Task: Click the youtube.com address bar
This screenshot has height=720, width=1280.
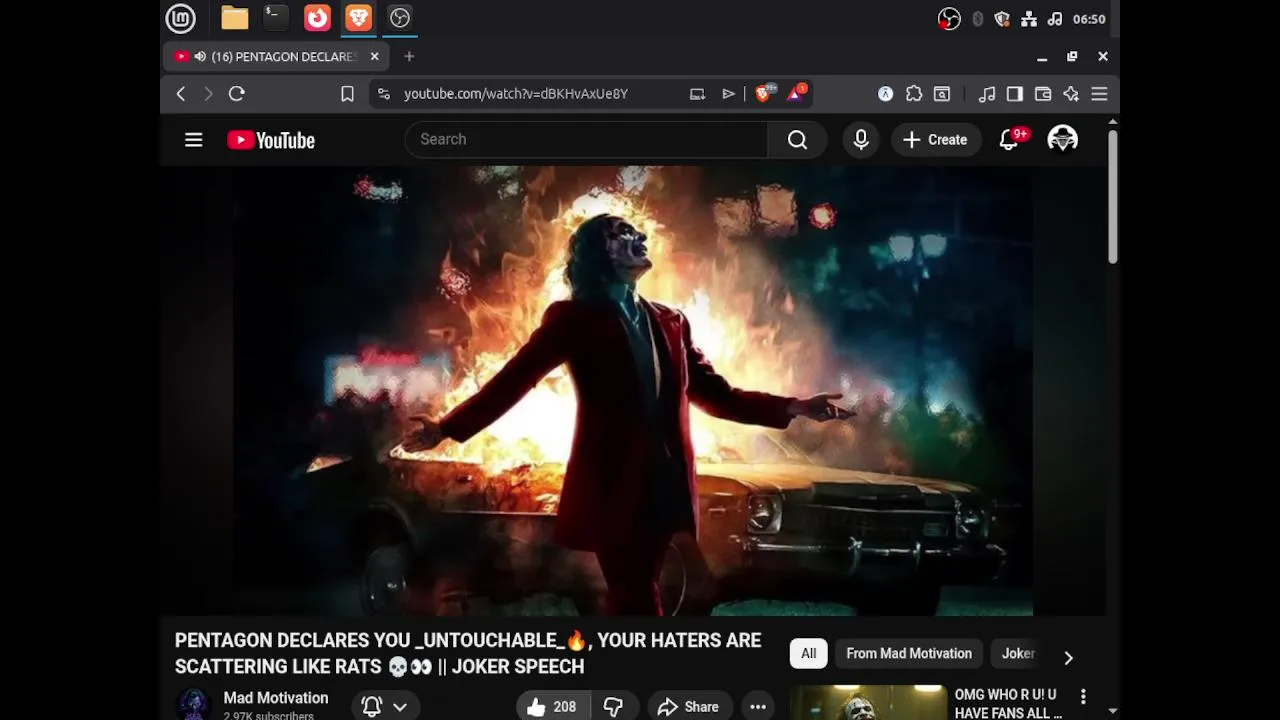Action: pyautogui.click(x=516, y=94)
